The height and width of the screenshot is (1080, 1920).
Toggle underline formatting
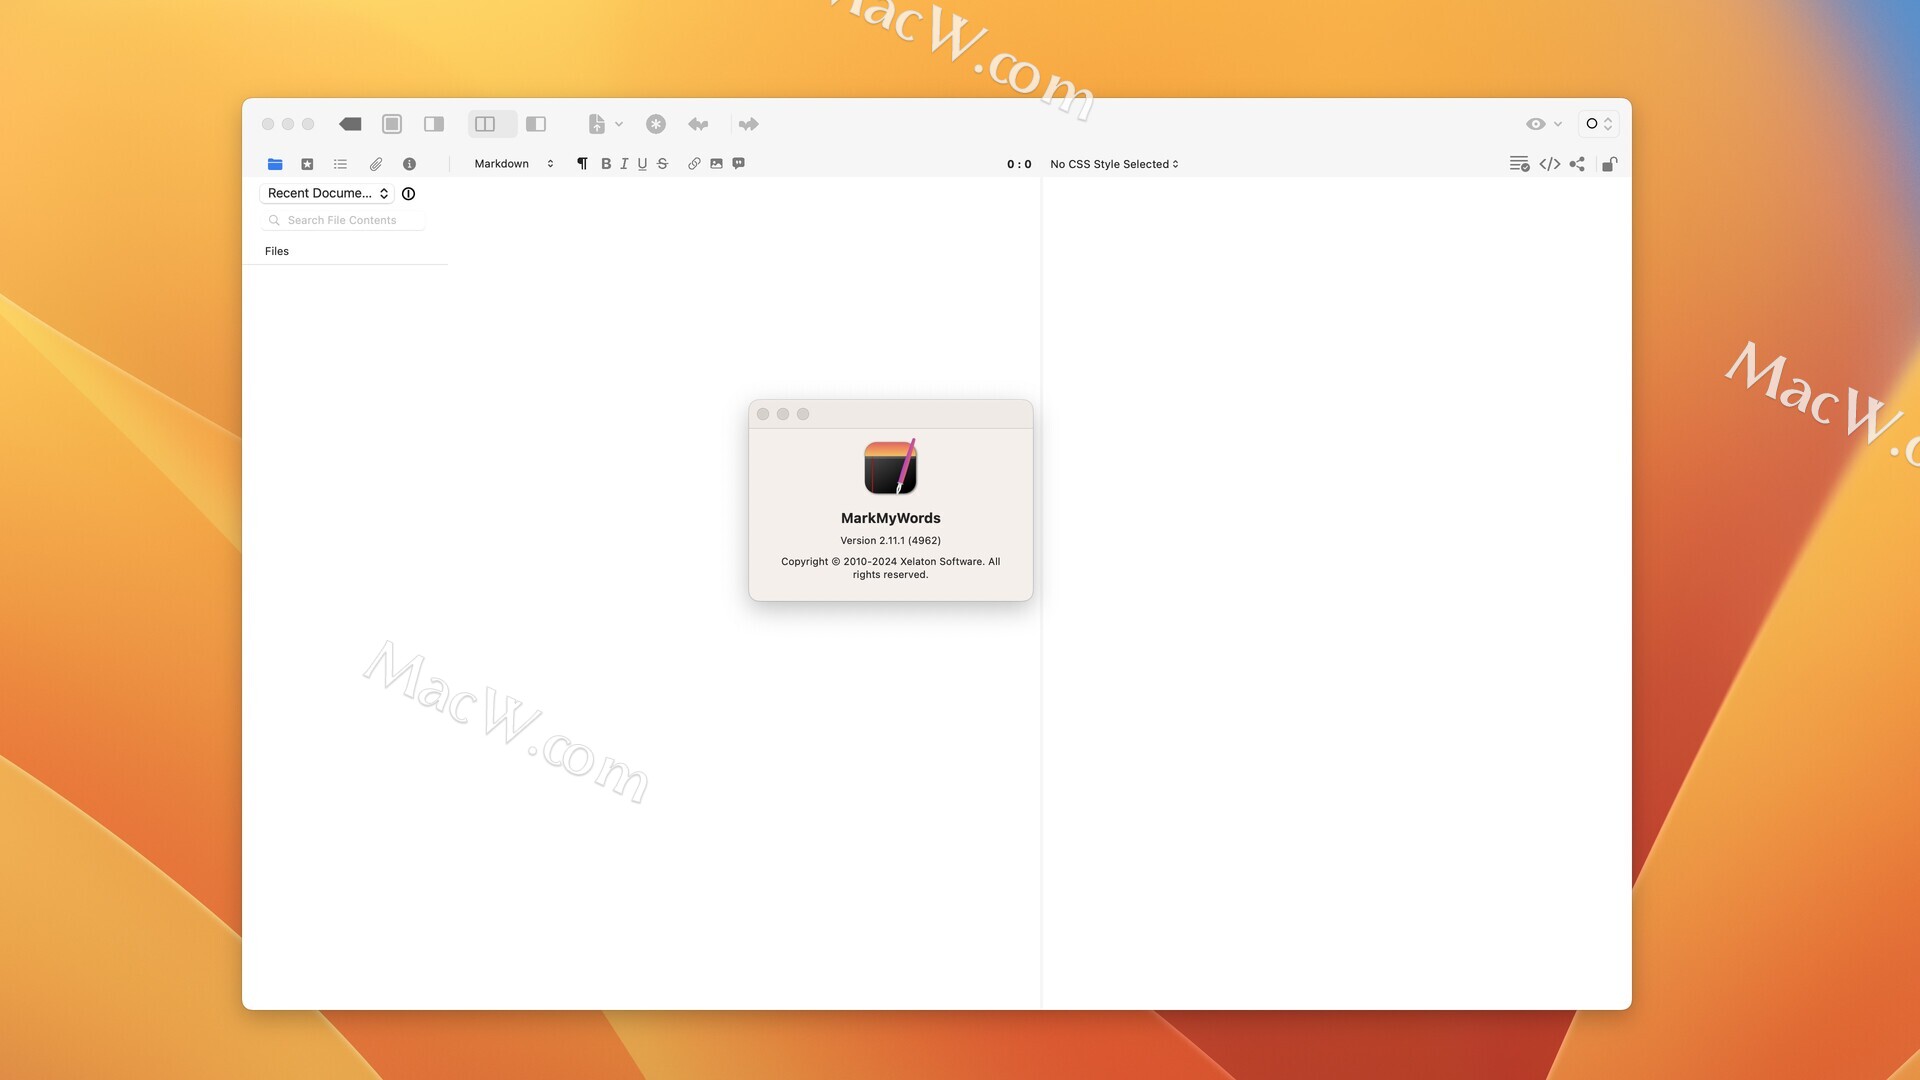(642, 164)
